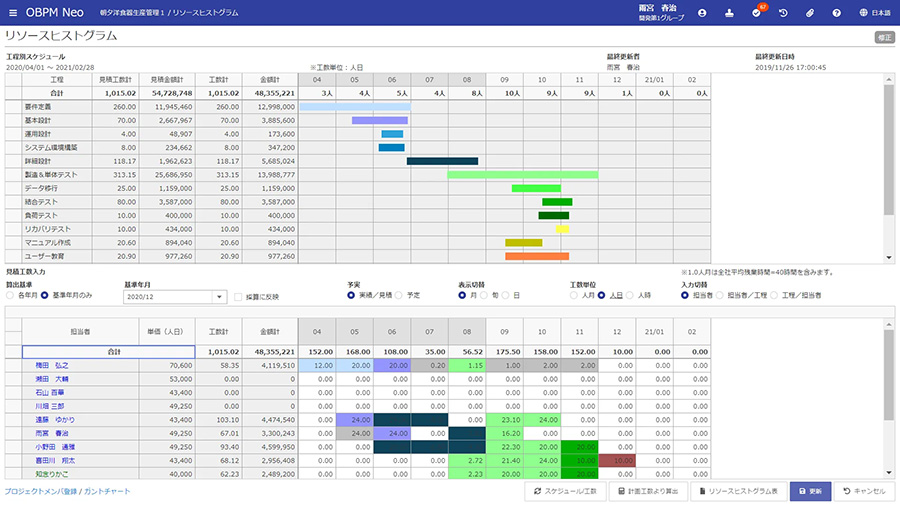Click the dark navy 詳細設計 Gantt bar

pyautogui.click(x=442, y=160)
